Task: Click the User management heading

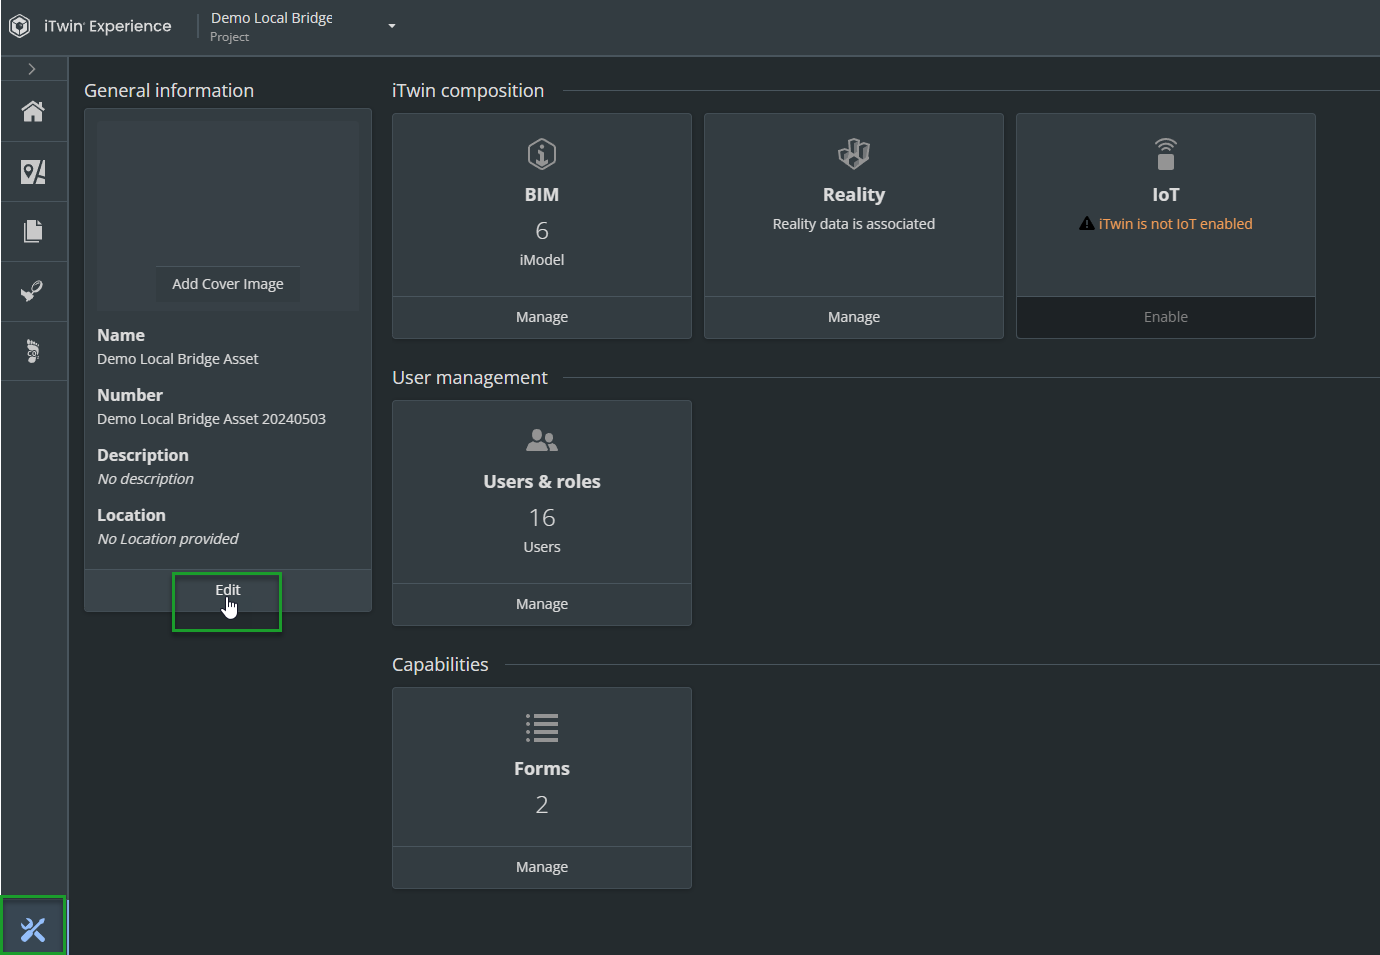Action: click(470, 378)
